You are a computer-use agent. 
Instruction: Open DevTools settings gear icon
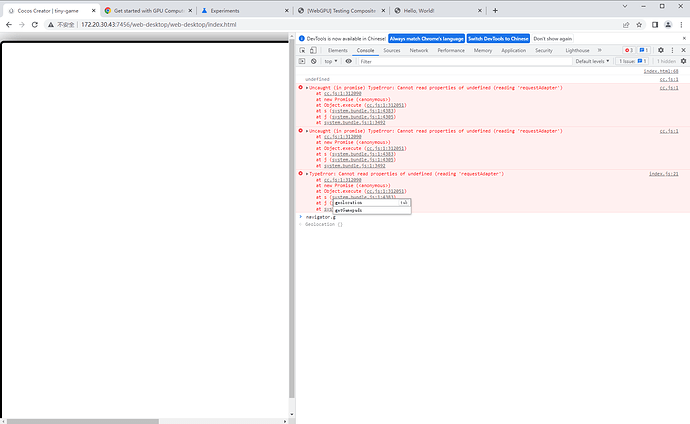[x=661, y=50]
